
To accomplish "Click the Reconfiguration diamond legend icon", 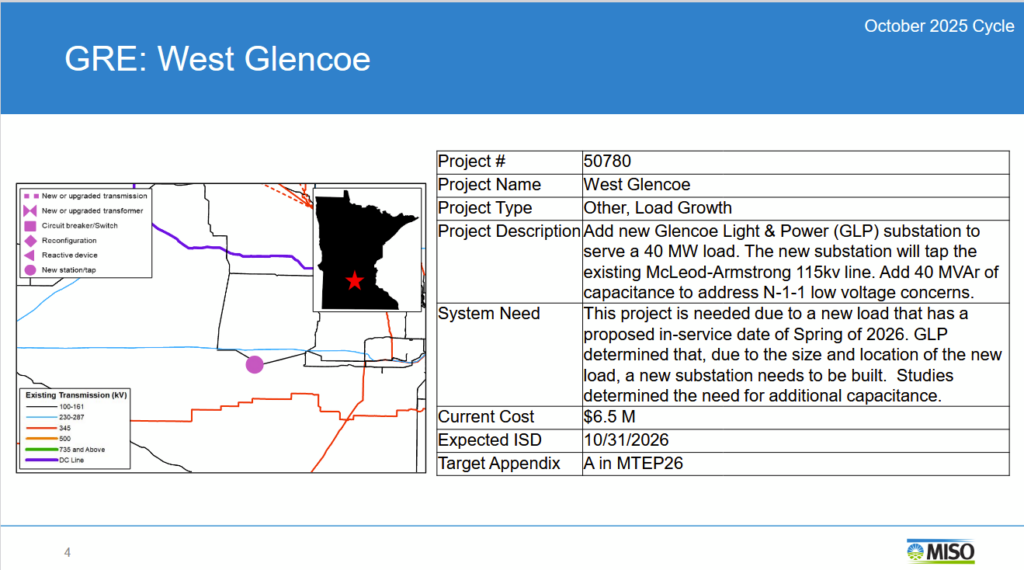I will [x=31, y=241].
